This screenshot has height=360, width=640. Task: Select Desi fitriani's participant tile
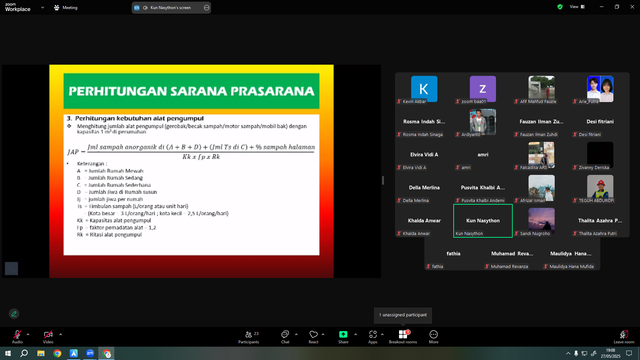tap(600, 122)
